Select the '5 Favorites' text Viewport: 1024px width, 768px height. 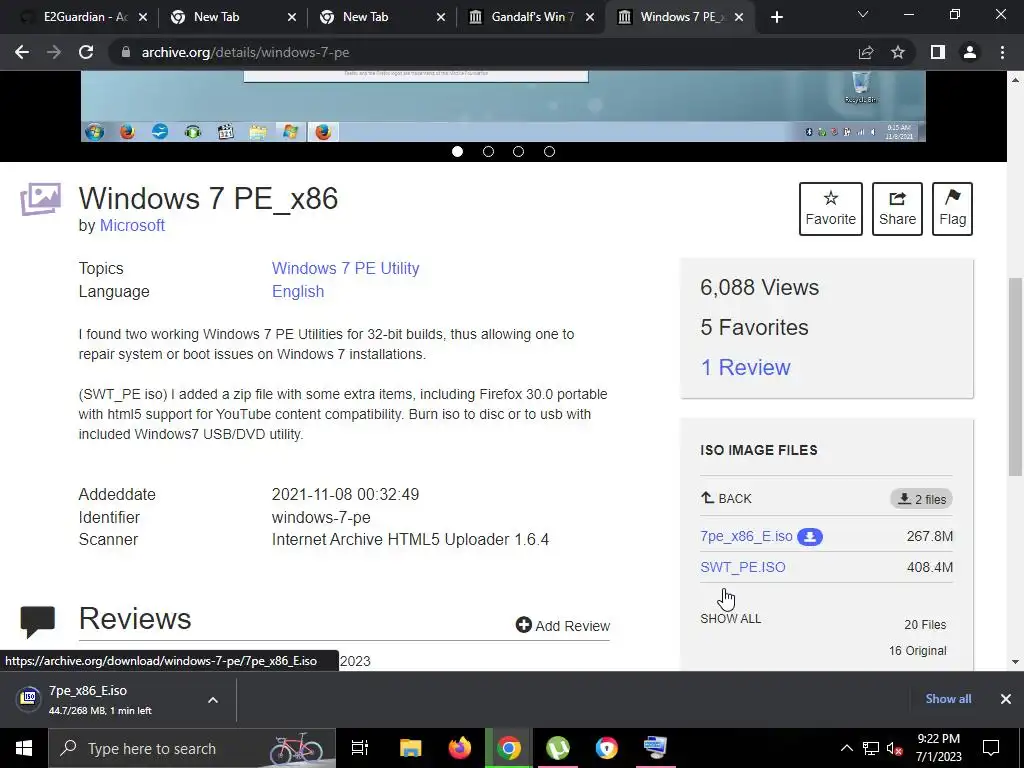754,327
